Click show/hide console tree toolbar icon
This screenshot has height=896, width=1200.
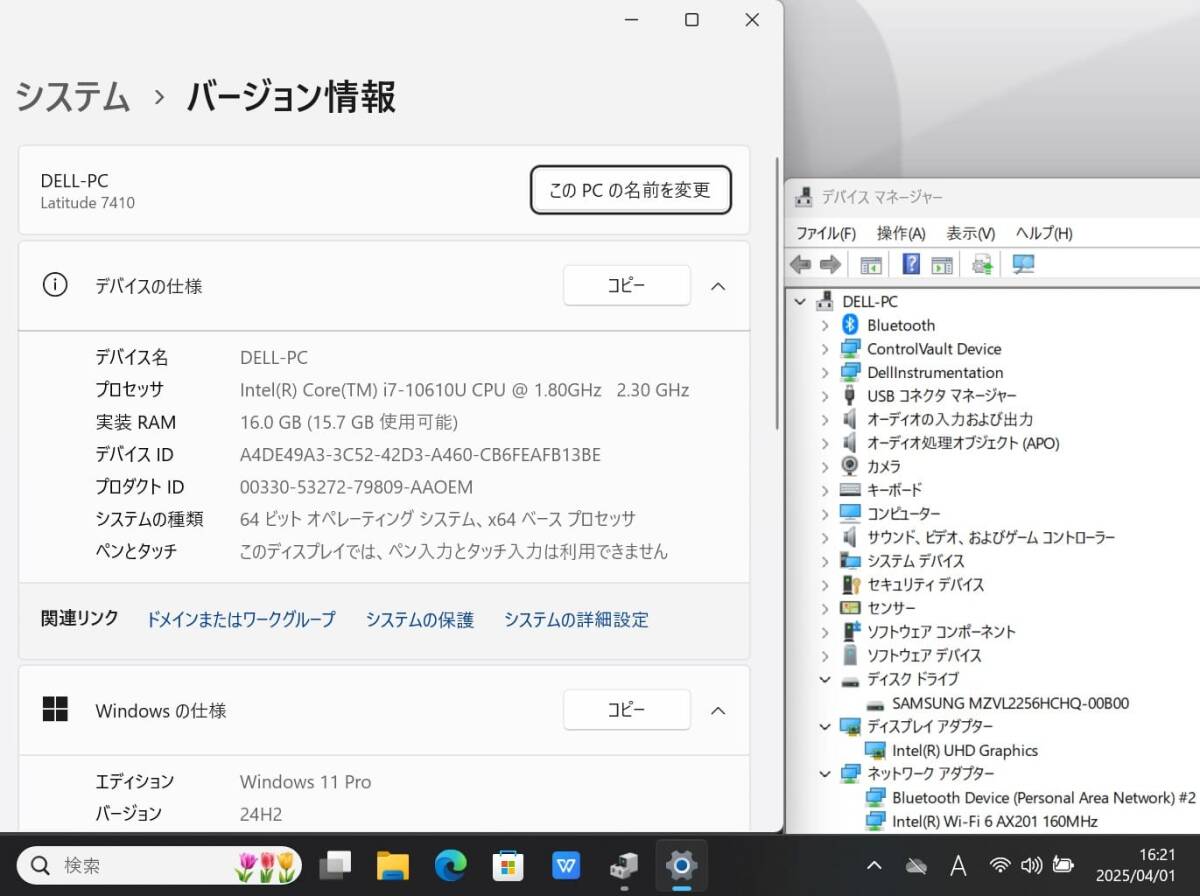click(871, 264)
